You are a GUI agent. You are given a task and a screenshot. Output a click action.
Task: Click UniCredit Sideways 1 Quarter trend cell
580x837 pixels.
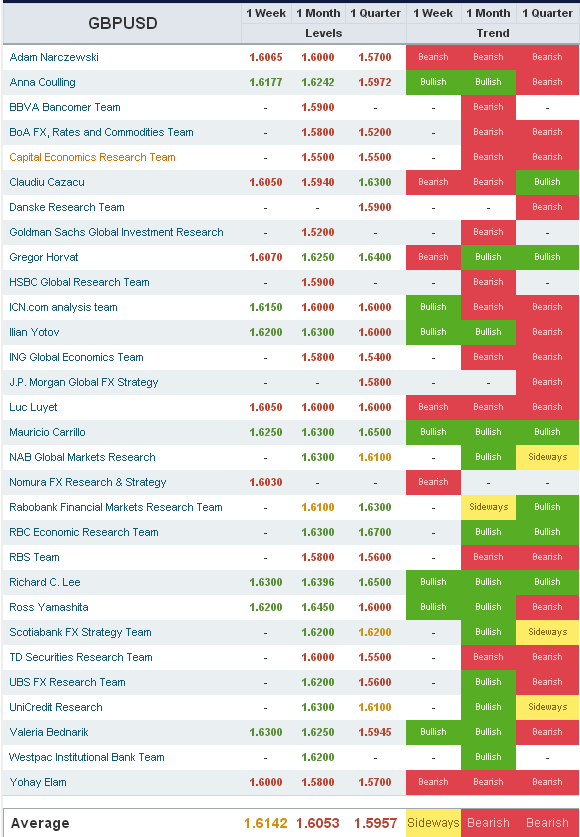pyautogui.click(x=547, y=707)
